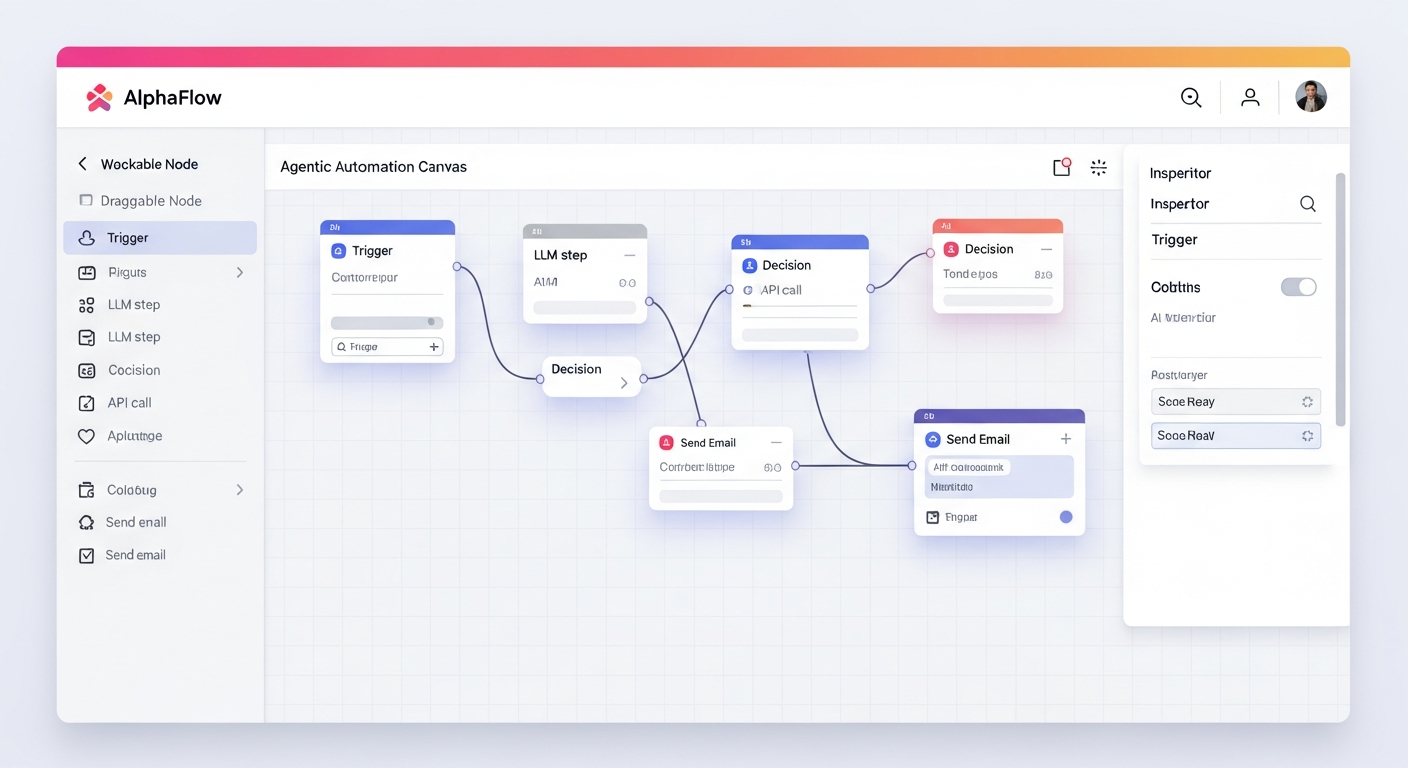Adjust the gray slider in Trigger node
Screen dimensions: 1408x768
(387, 322)
